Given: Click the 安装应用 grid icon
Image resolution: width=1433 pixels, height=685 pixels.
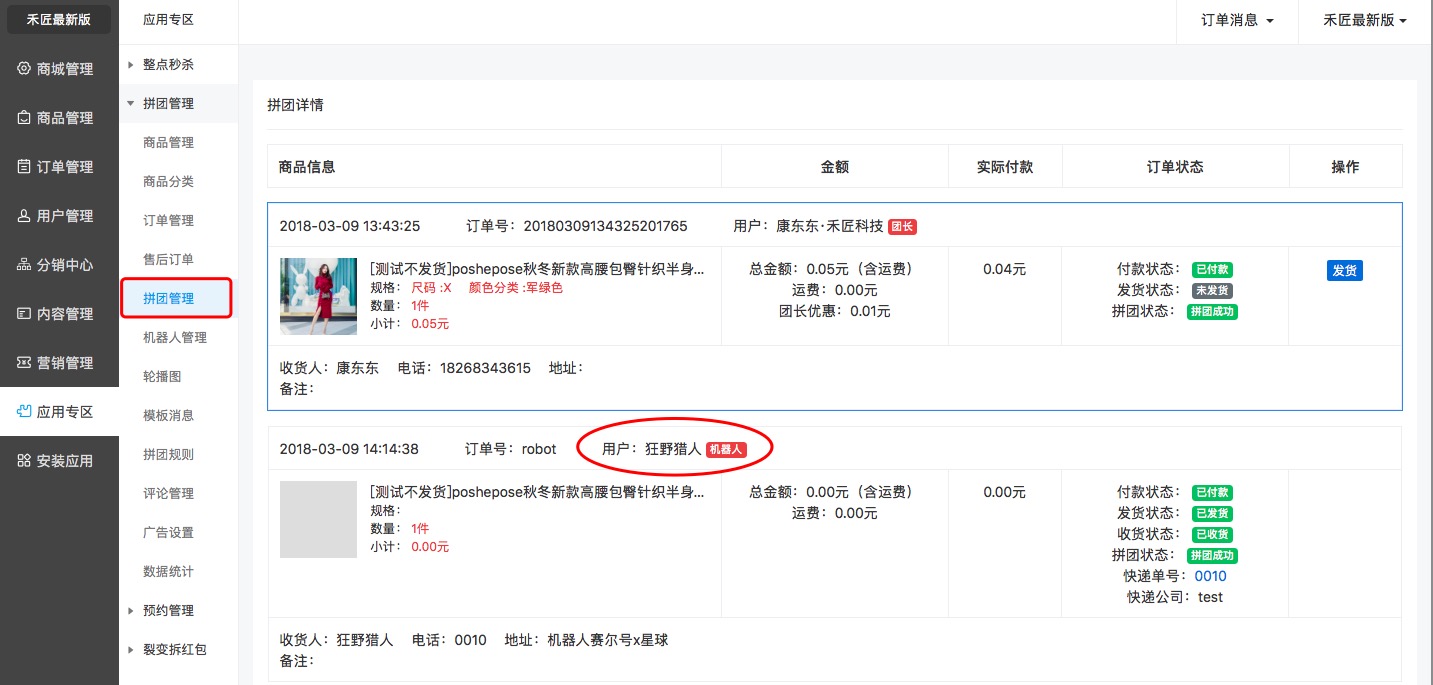Looking at the screenshot, I should [x=25, y=461].
